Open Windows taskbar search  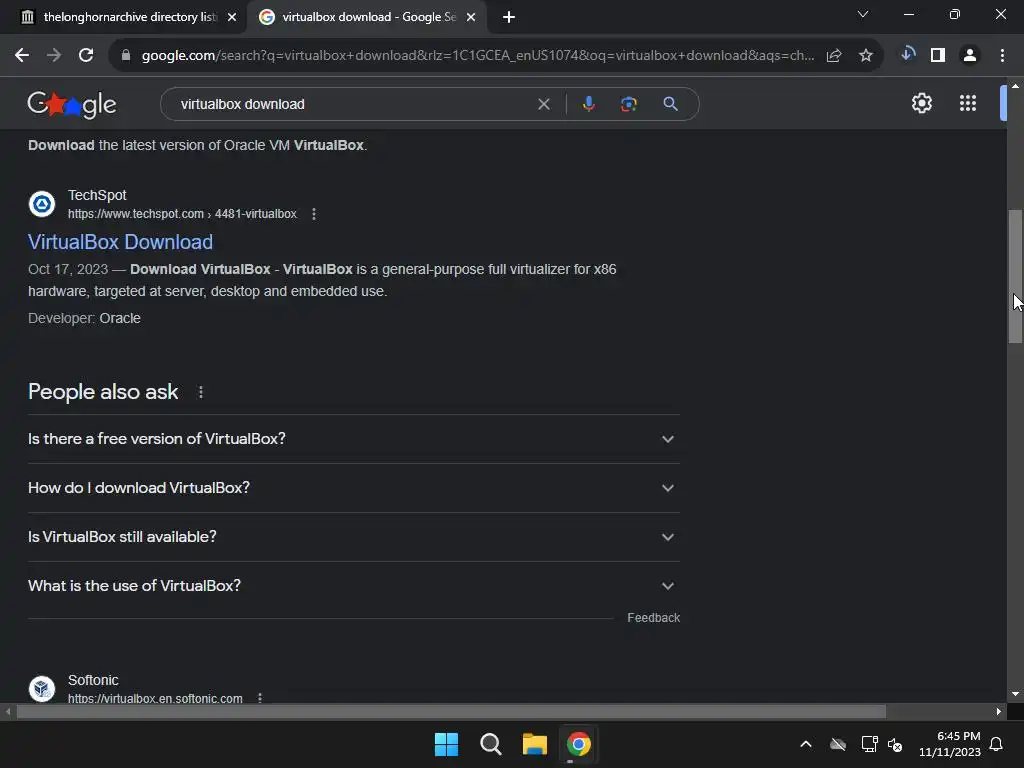tap(490, 744)
